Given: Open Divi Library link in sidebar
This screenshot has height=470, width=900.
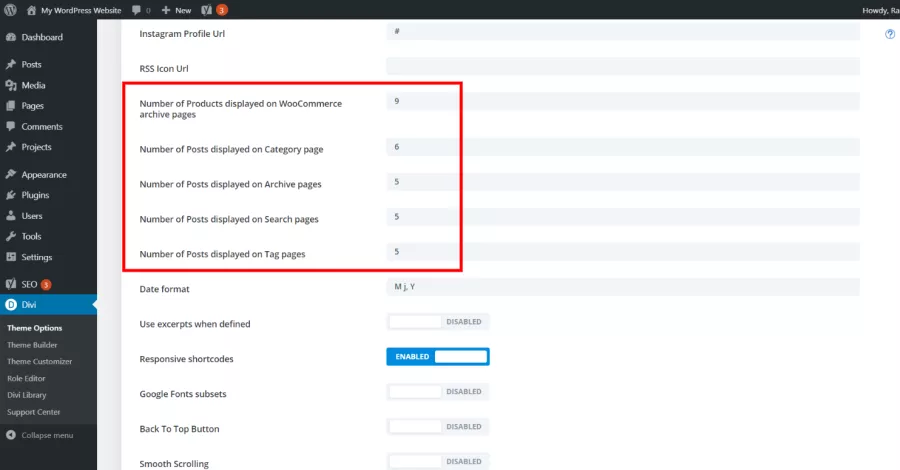Looking at the screenshot, I should coord(26,395).
